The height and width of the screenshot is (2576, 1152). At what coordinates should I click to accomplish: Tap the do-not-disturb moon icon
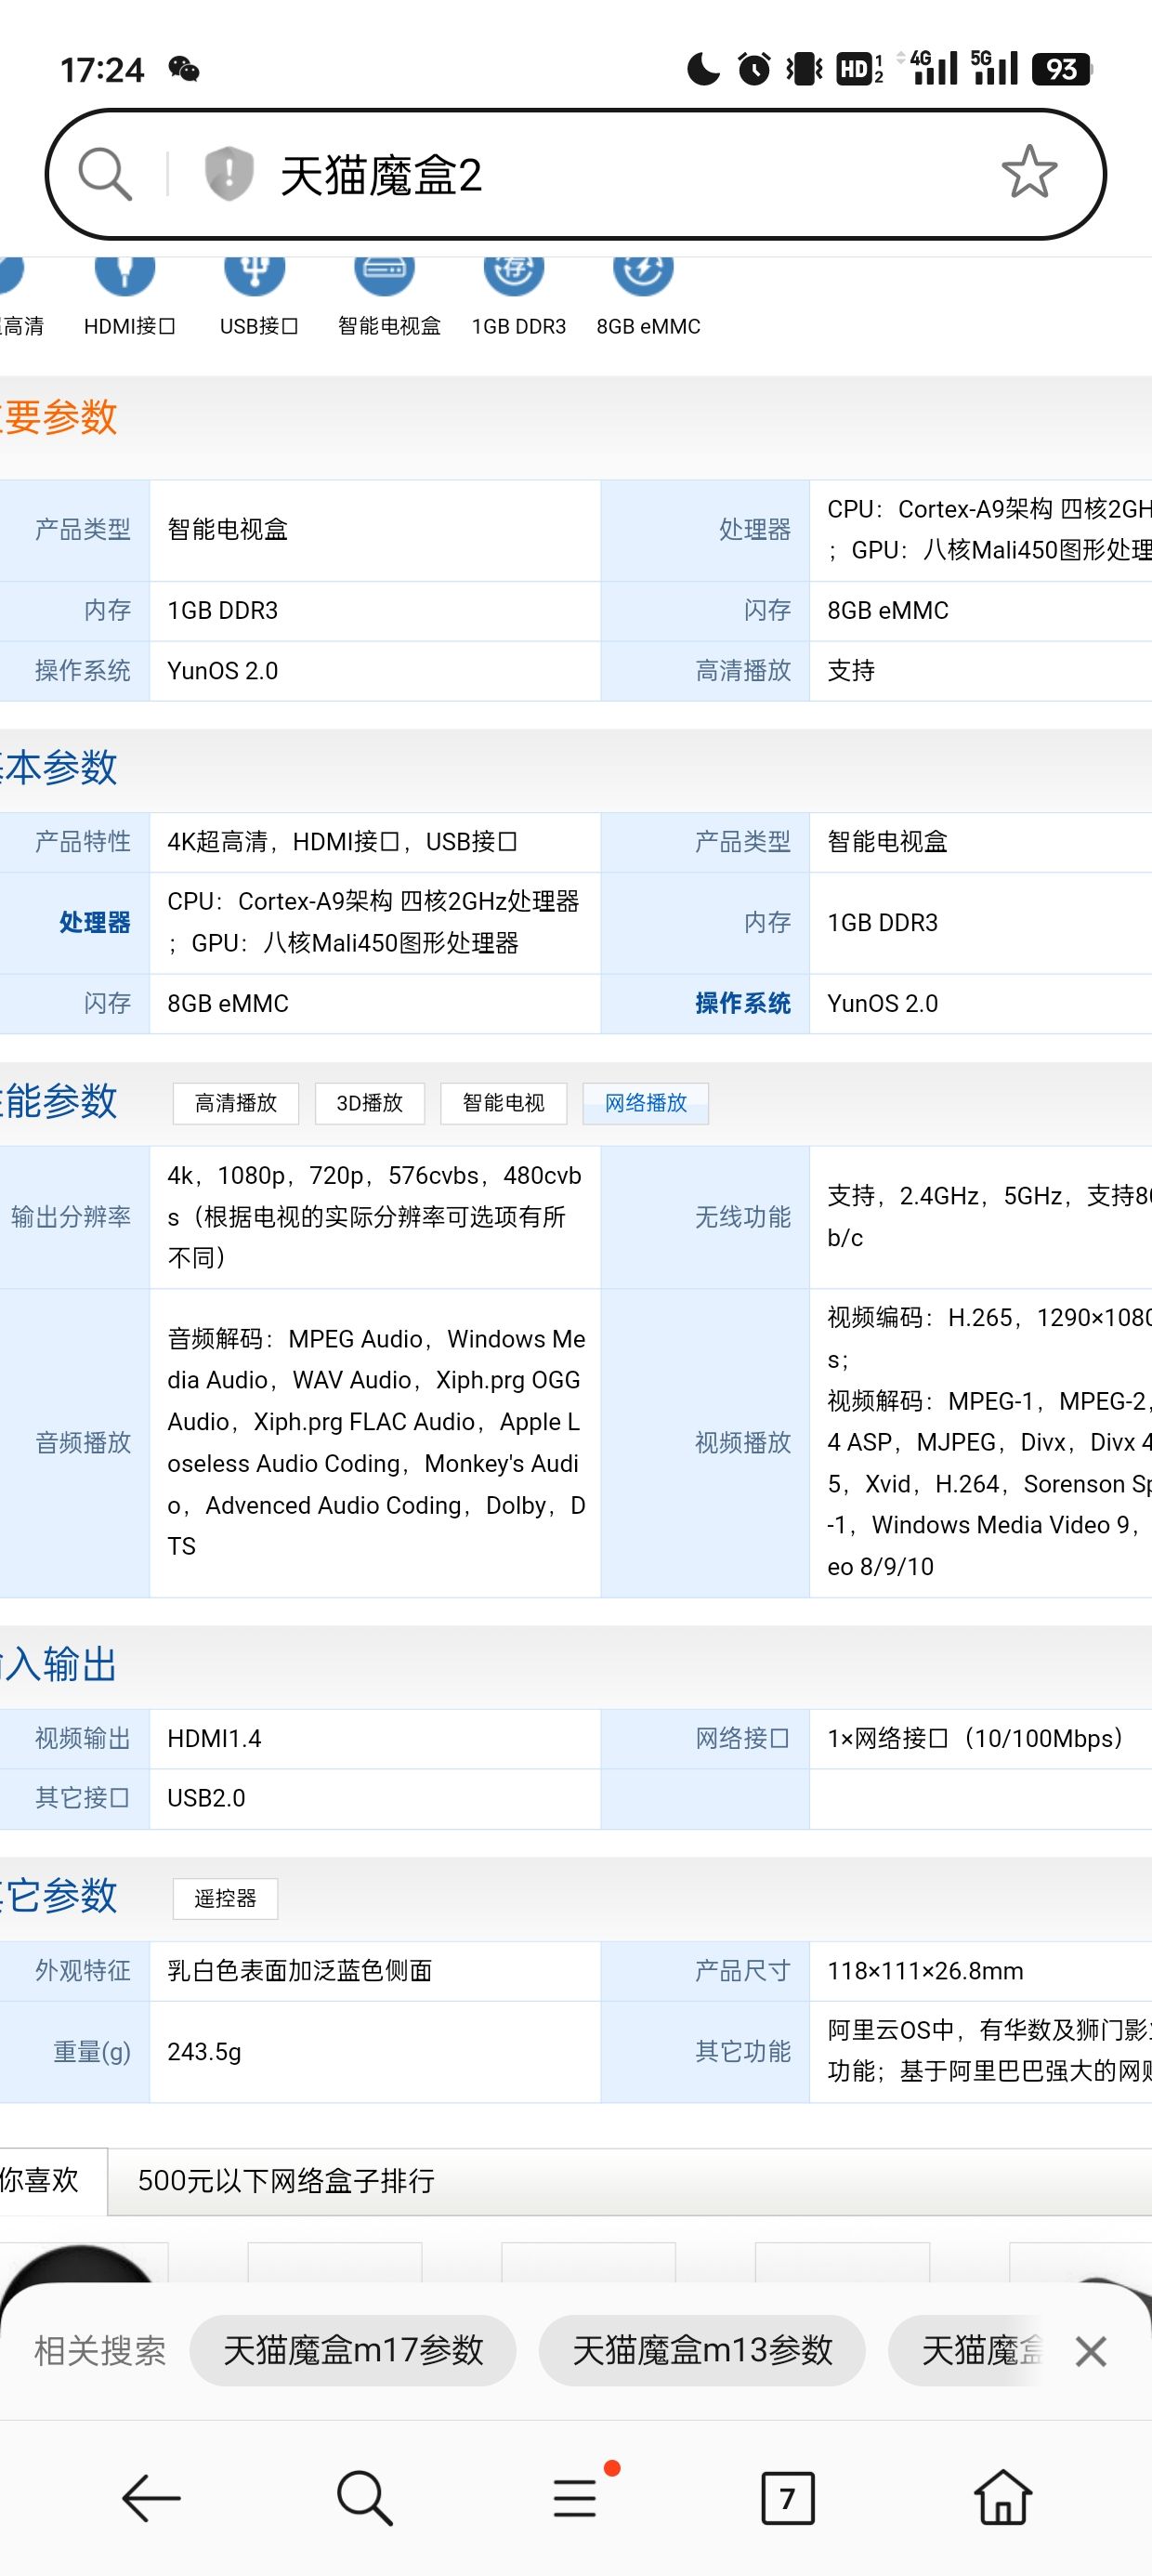pos(704,69)
